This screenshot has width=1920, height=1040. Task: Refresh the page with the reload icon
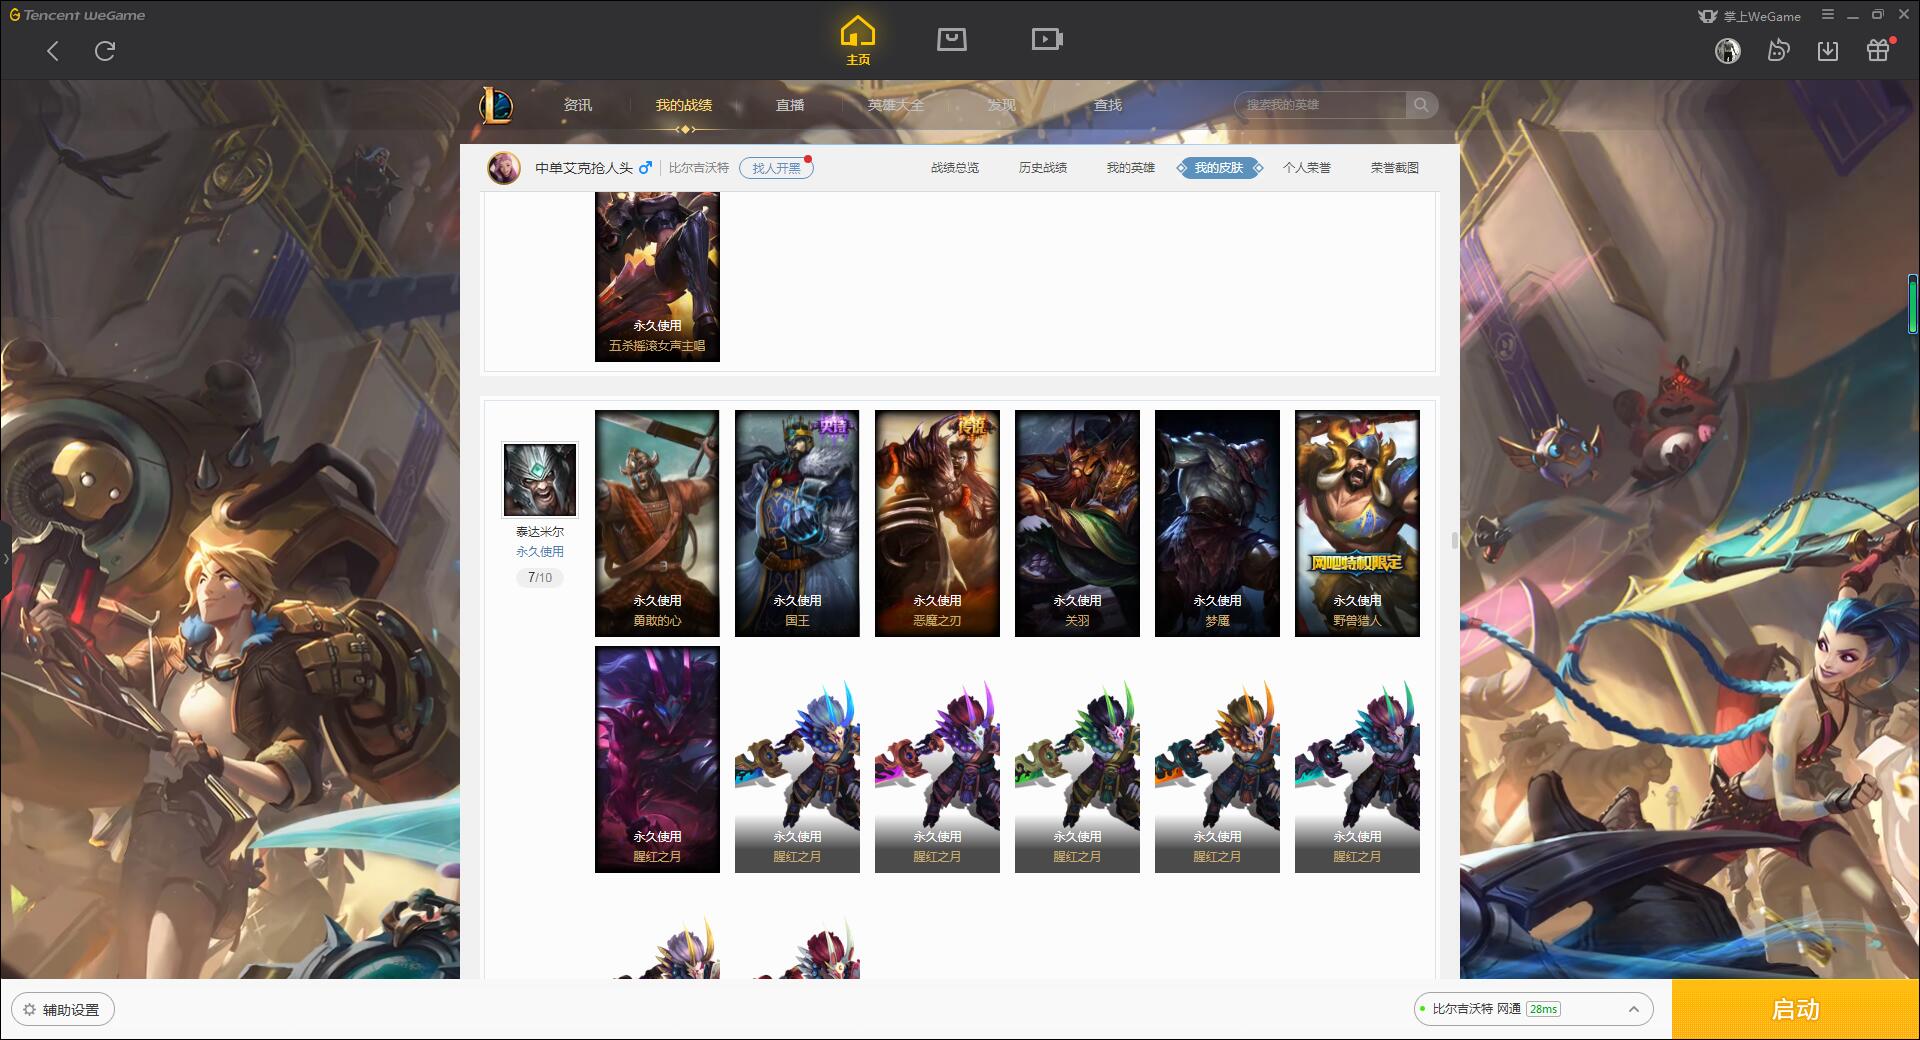coord(105,51)
